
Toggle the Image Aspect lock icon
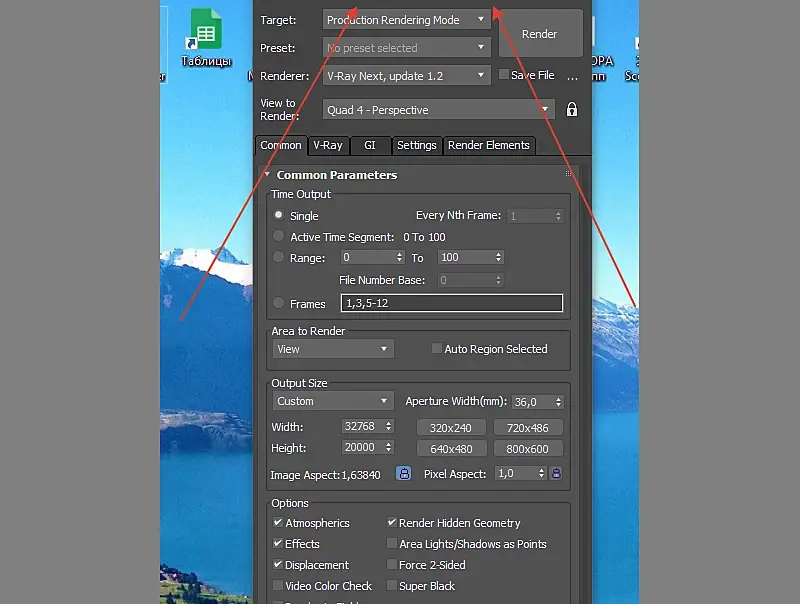coord(404,473)
